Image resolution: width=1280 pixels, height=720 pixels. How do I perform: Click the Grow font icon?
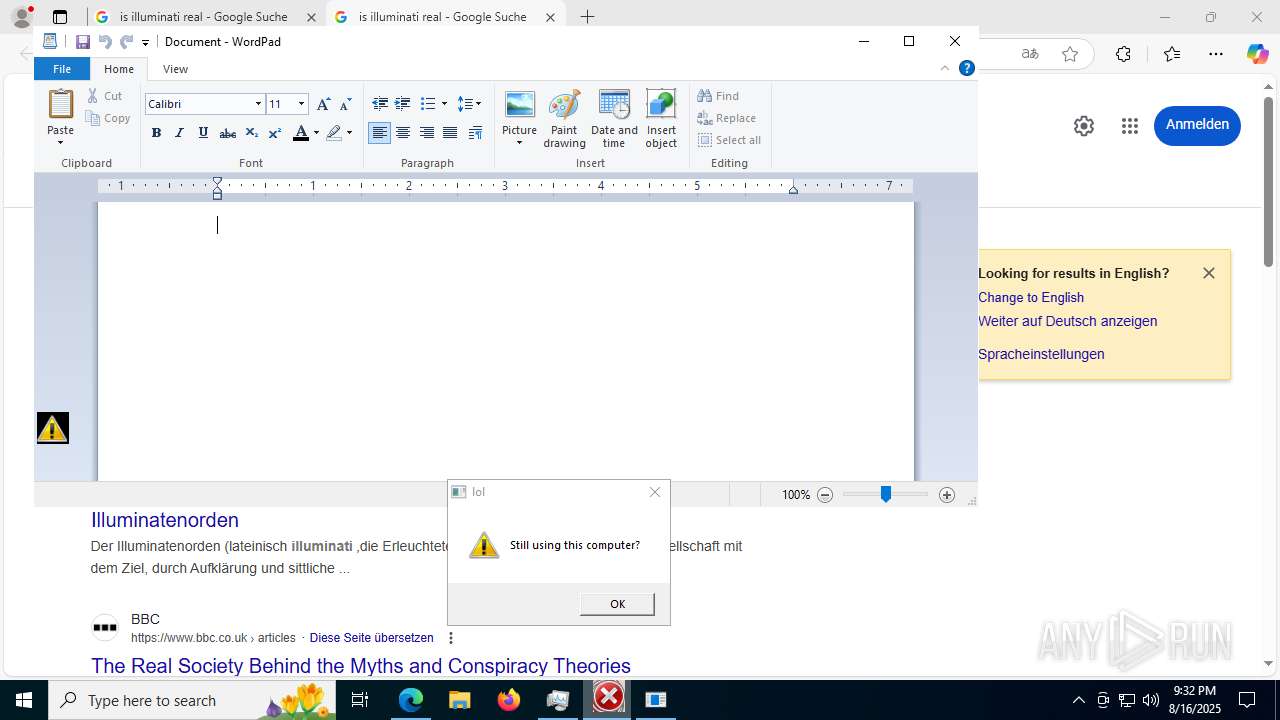[x=323, y=104]
